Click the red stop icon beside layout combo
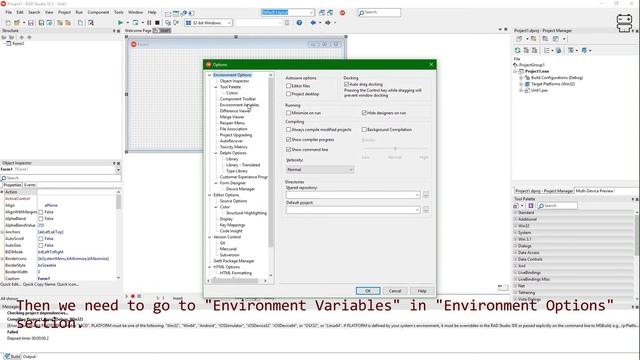The width and height of the screenshot is (640, 360). point(342,13)
